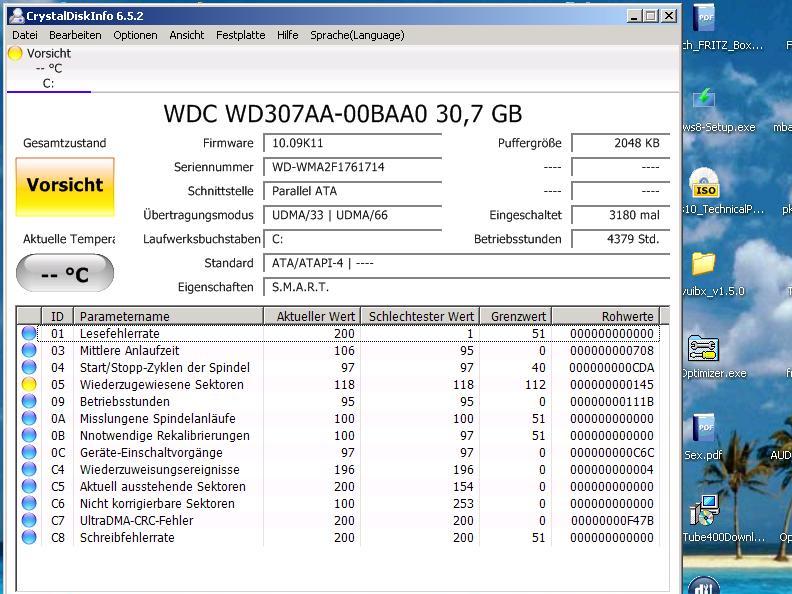Click the Standard field ATA/ATAPI-4
This screenshot has height=594, width=792.
pos(467,263)
